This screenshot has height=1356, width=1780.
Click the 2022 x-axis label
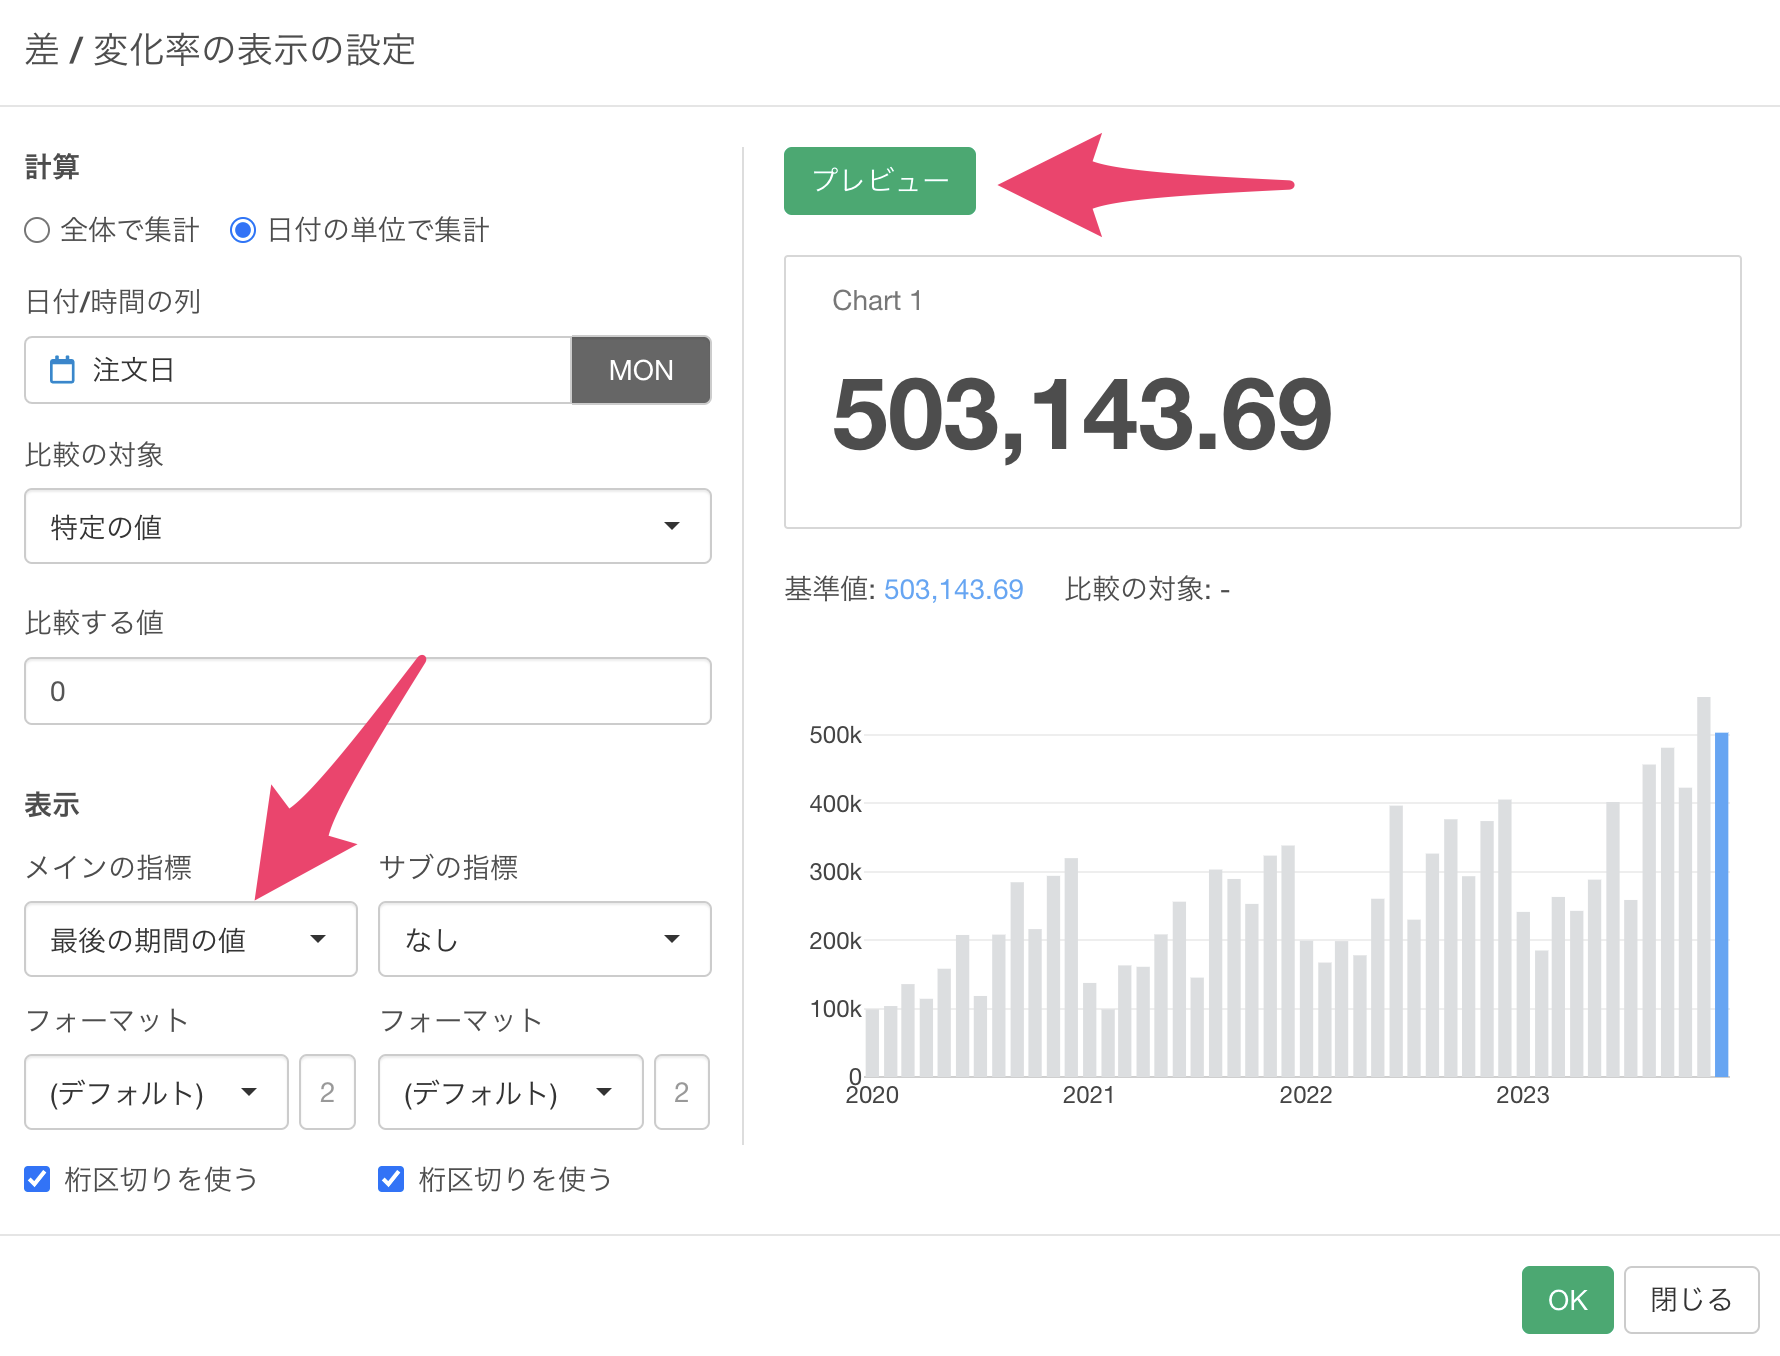pos(1305,1095)
